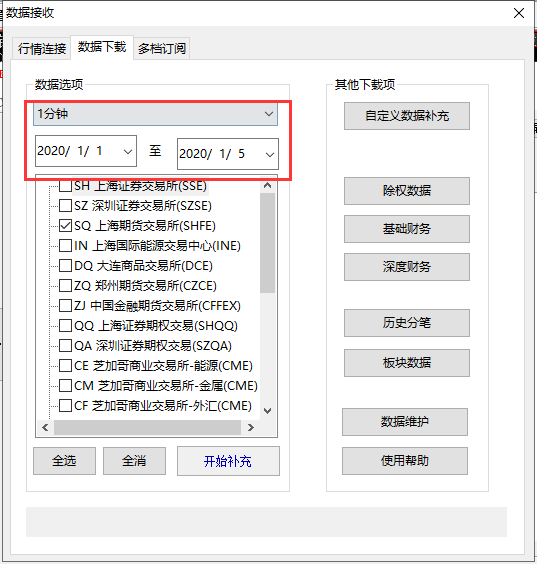The height and width of the screenshot is (564, 537).
Task: Check CE 芝加哥商业交易所-能源(CME)
Action: point(65,366)
